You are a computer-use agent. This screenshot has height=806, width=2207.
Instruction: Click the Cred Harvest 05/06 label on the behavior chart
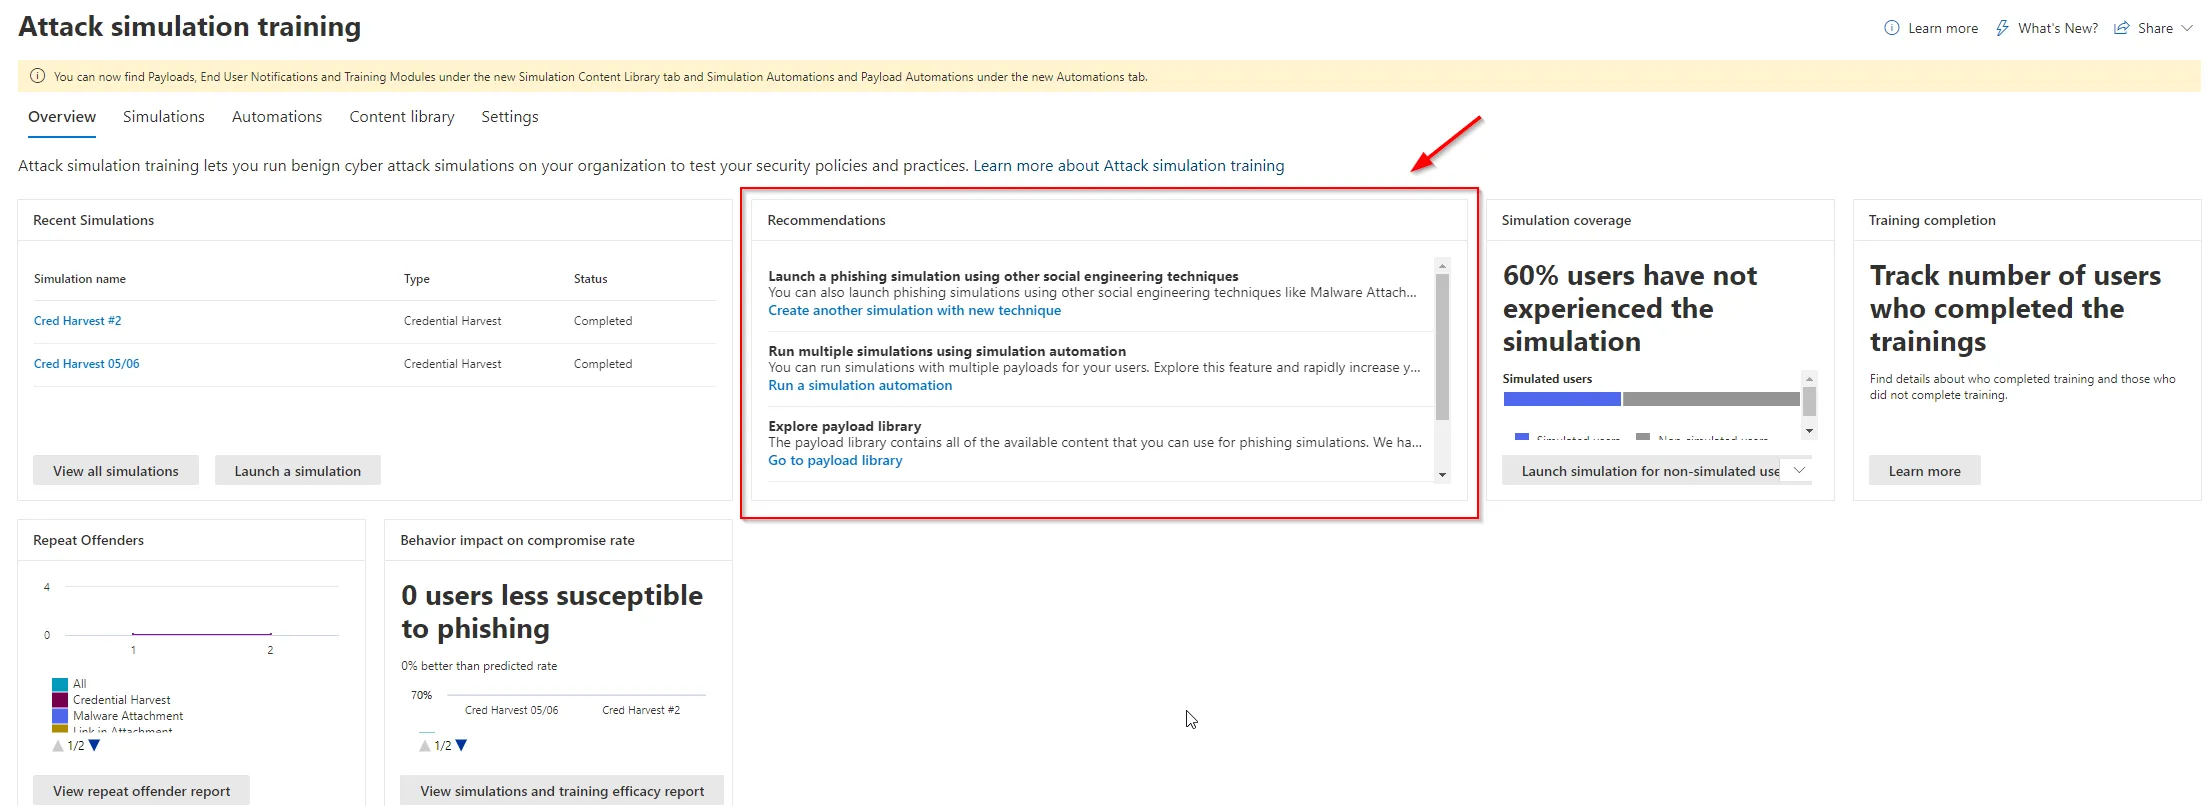pyautogui.click(x=512, y=710)
